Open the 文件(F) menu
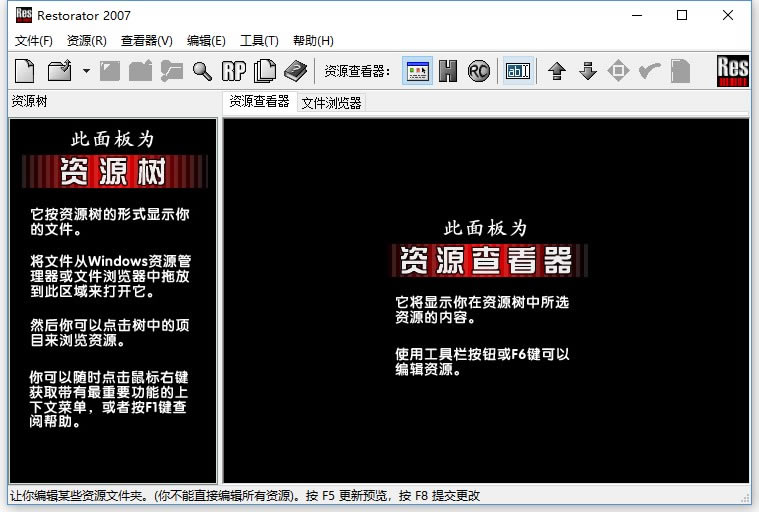759x512 pixels. pos(33,41)
